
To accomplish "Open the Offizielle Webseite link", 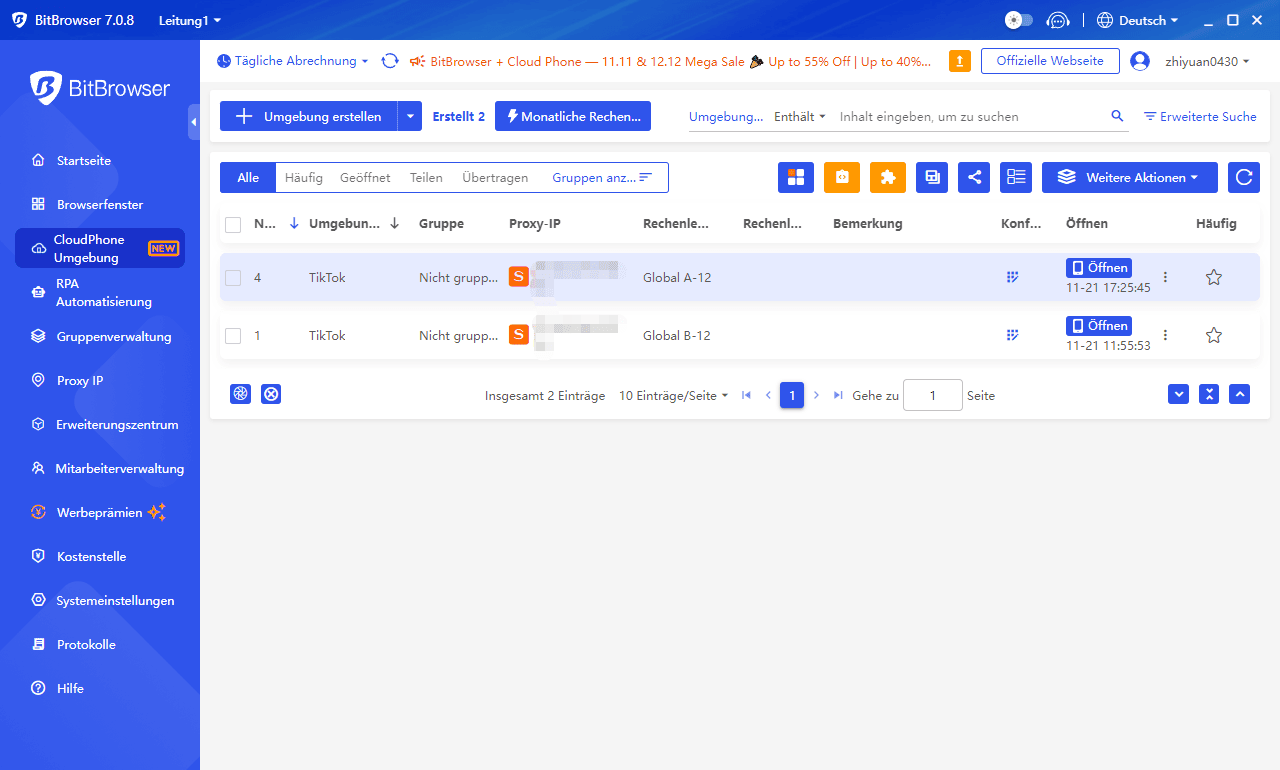I will pos(1049,61).
